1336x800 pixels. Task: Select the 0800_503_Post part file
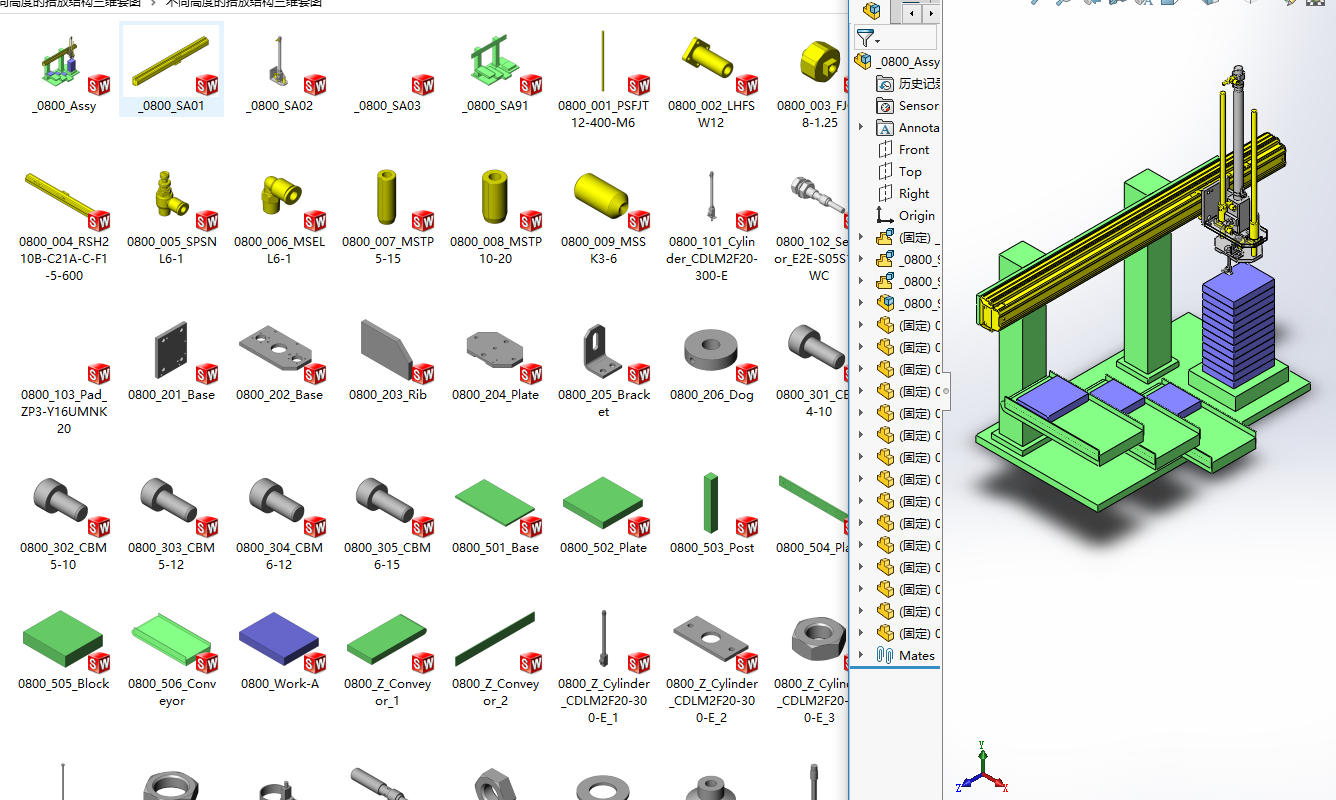[x=712, y=513]
